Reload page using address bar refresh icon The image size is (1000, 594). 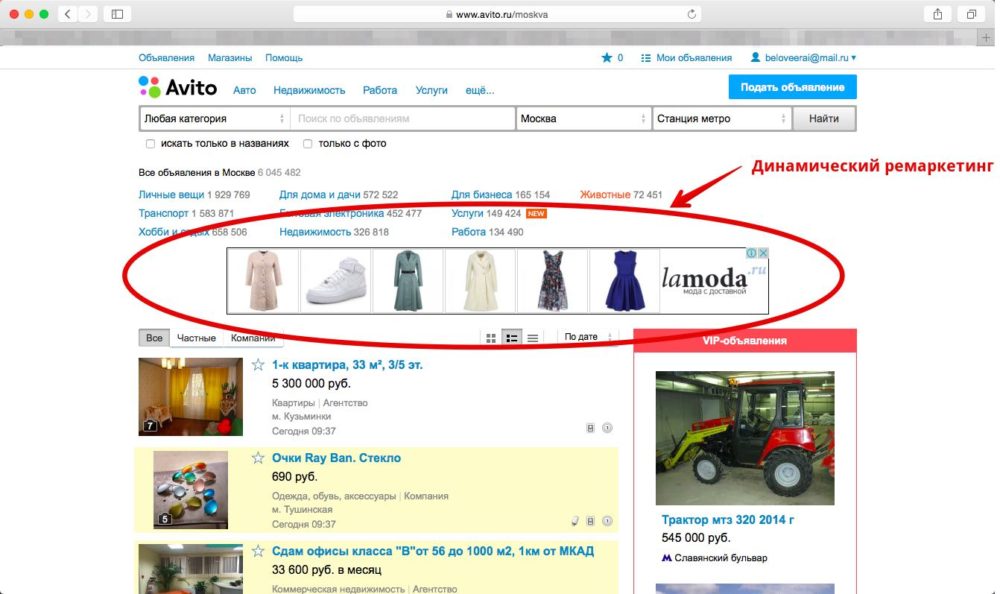(x=691, y=14)
